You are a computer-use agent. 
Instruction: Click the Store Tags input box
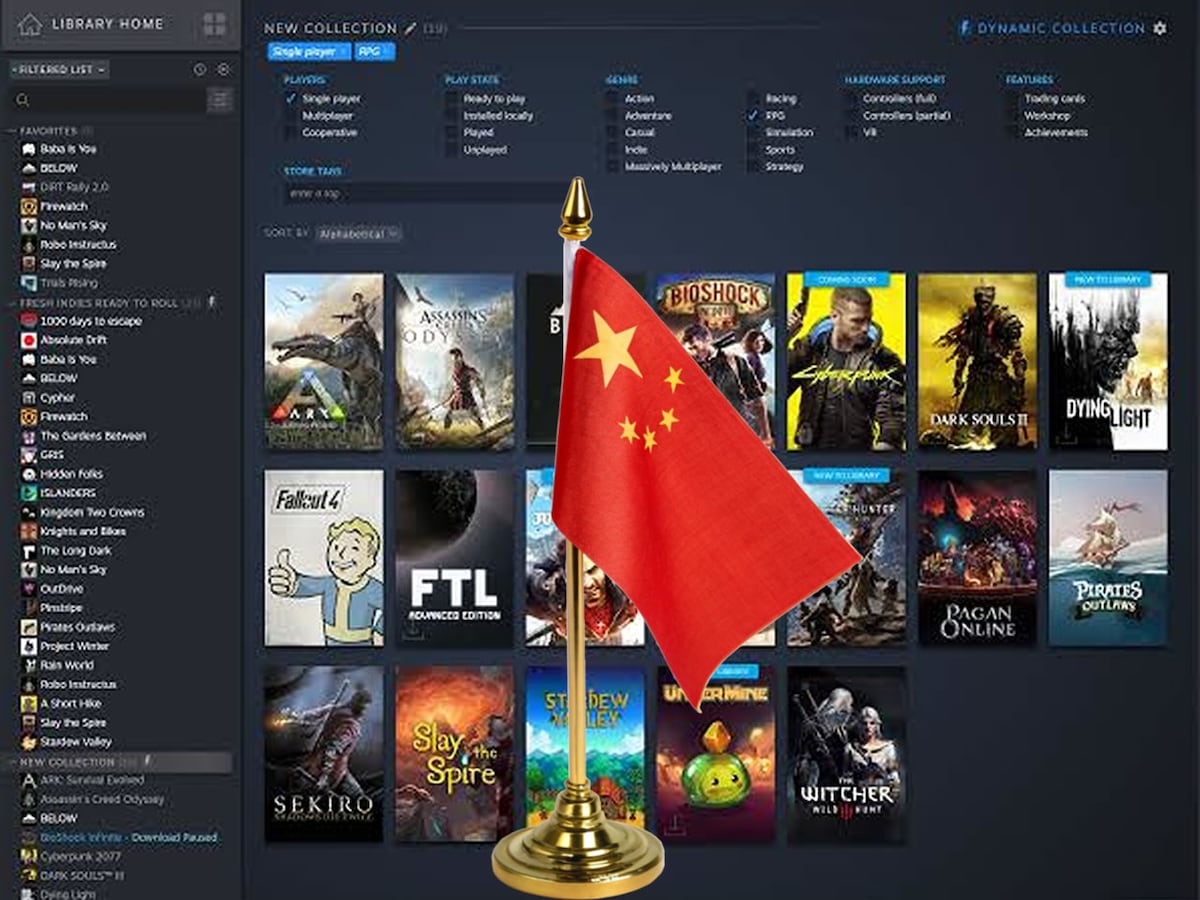pos(425,193)
